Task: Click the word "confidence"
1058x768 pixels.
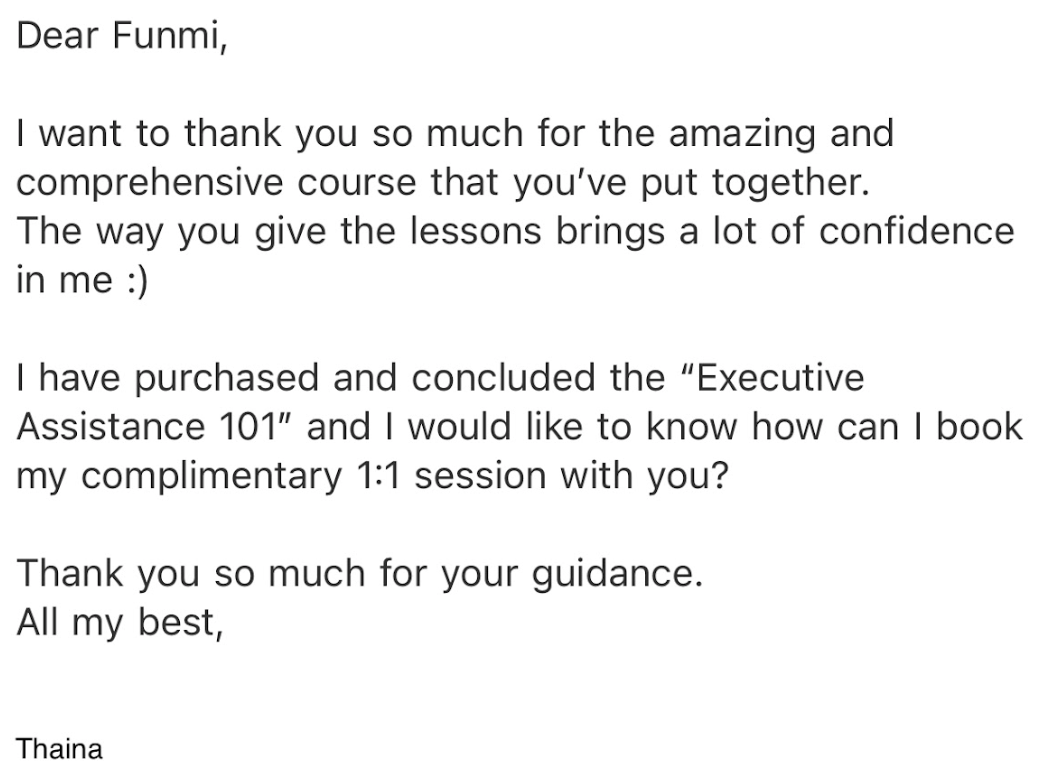Action: coord(915,231)
